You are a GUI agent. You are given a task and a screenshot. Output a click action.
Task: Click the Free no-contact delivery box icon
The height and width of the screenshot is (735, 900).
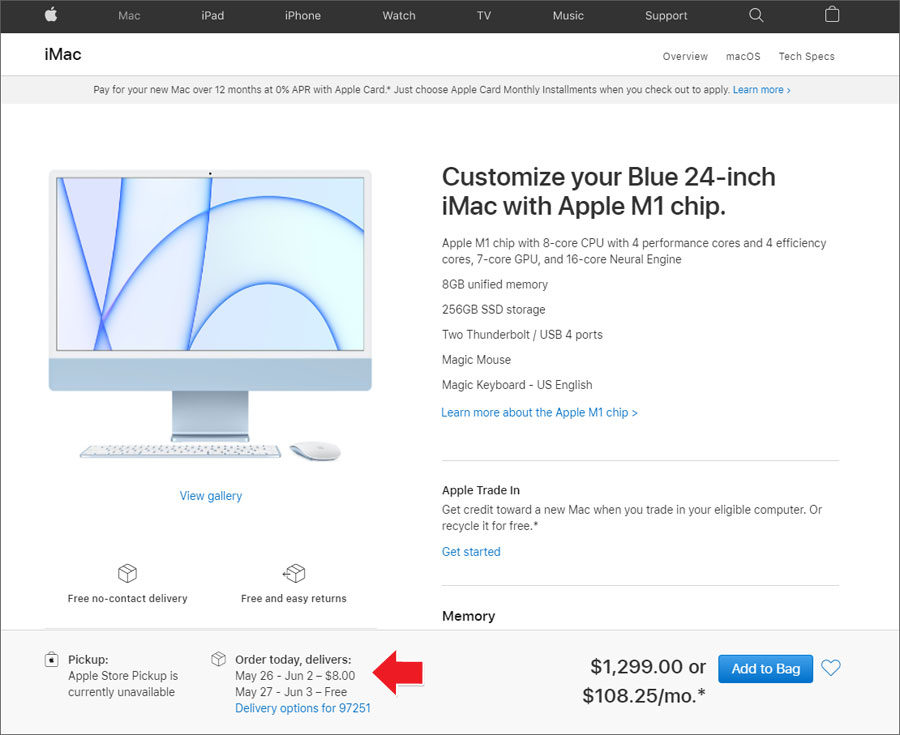point(127,573)
